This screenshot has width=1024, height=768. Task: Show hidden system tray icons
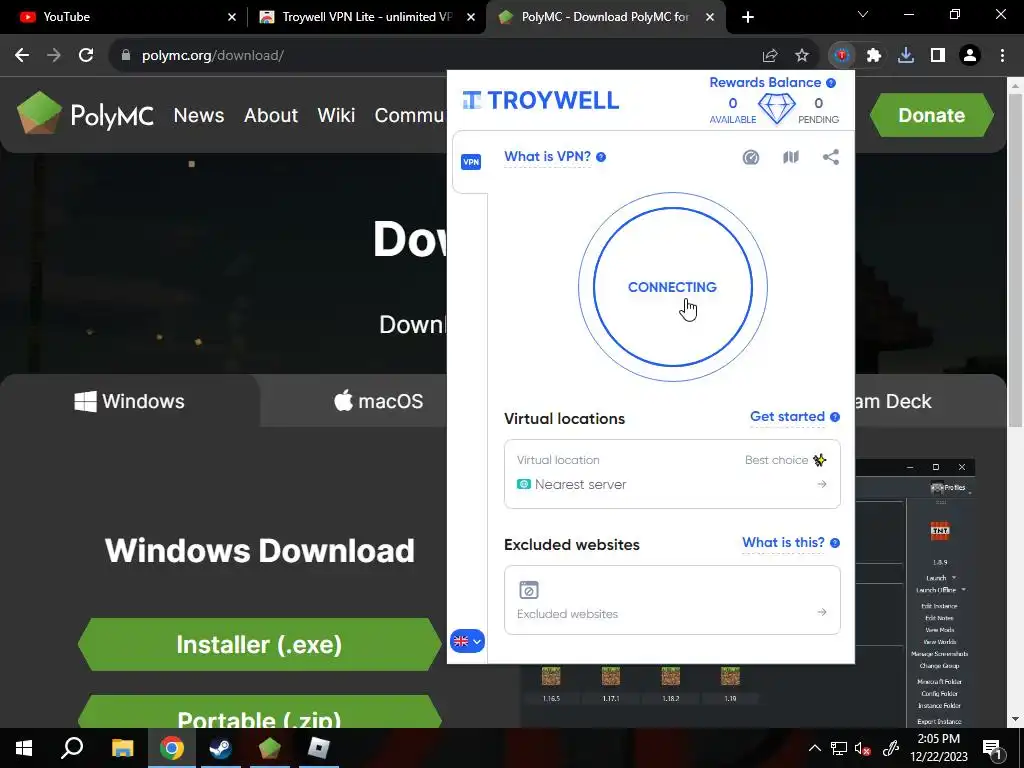tap(814, 748)
